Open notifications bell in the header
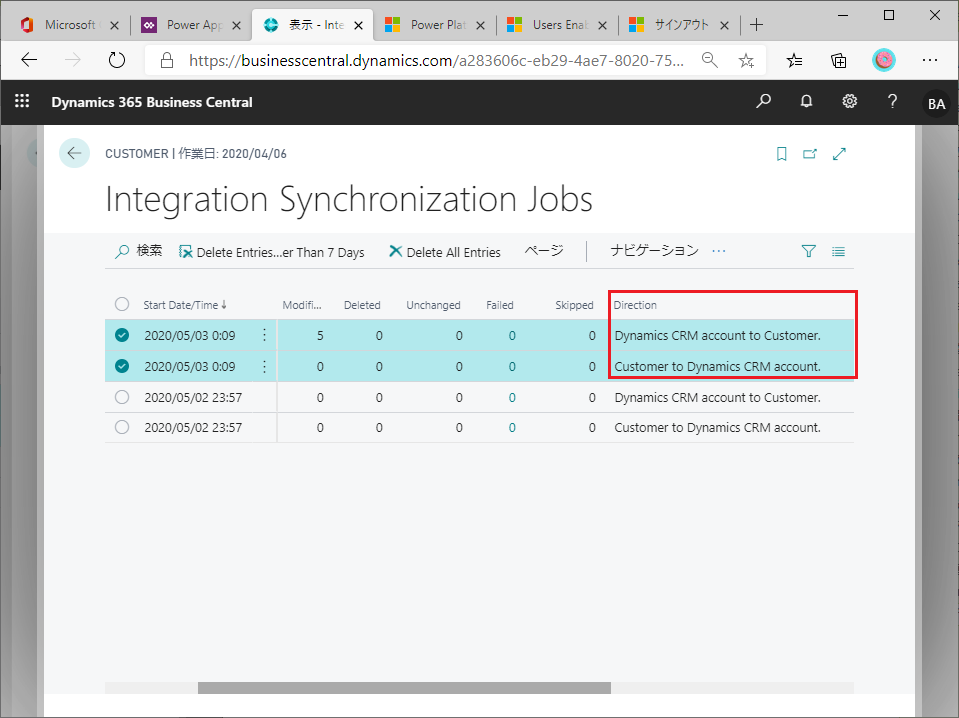The height and width of the screenshot is (718, 959). (806, 102)
